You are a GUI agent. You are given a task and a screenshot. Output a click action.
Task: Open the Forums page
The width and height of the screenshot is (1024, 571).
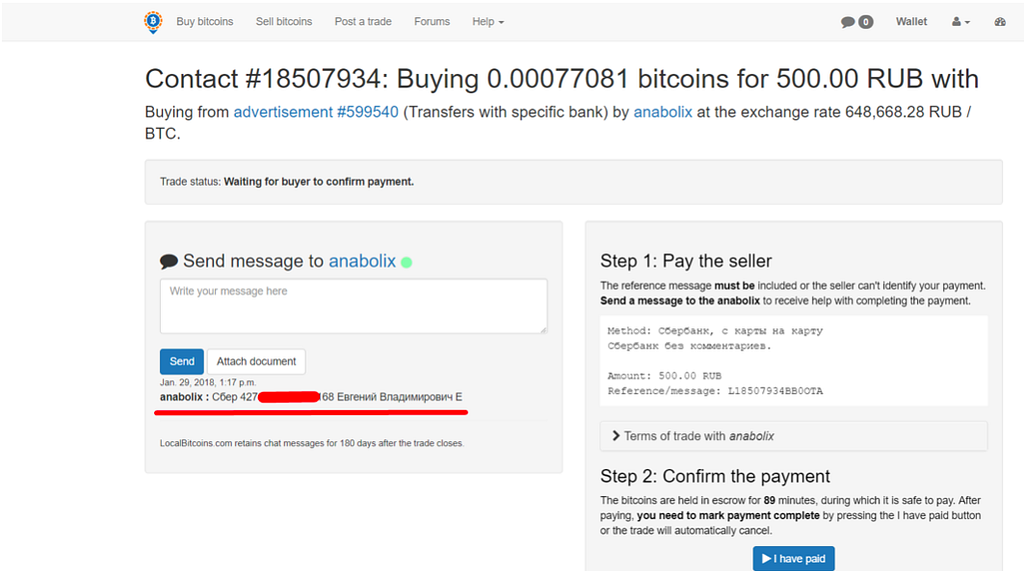click(x=432, y=22)
